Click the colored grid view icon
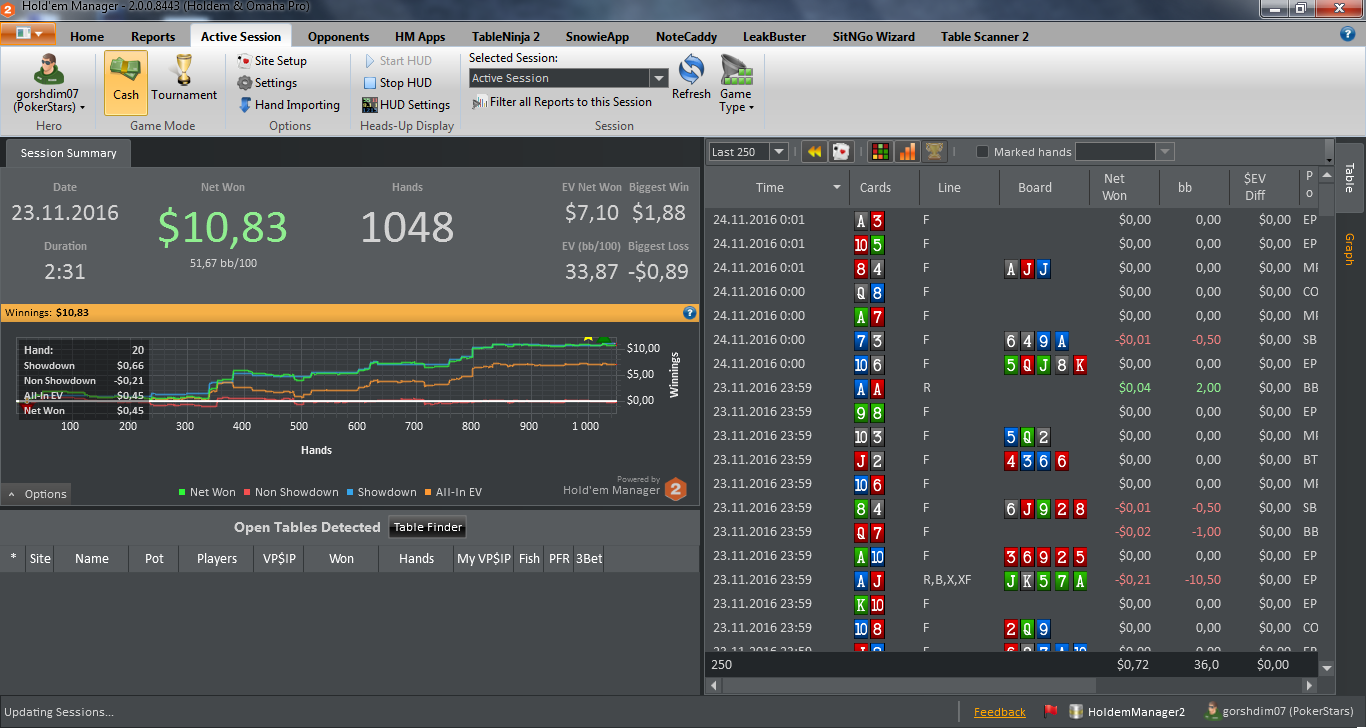The width and height of the screenshot is (1366, 728). (881, 152)
